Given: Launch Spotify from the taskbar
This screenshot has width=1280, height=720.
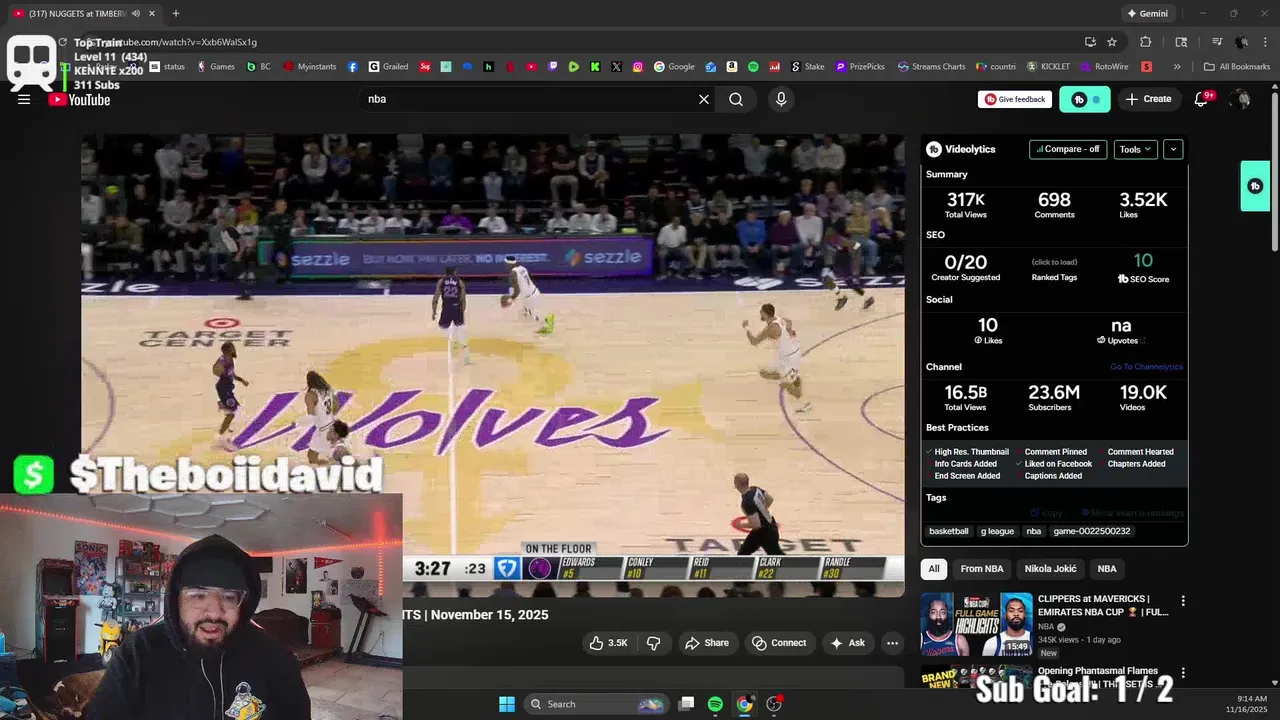Looking at the screenshot, I should pos(715,704).
